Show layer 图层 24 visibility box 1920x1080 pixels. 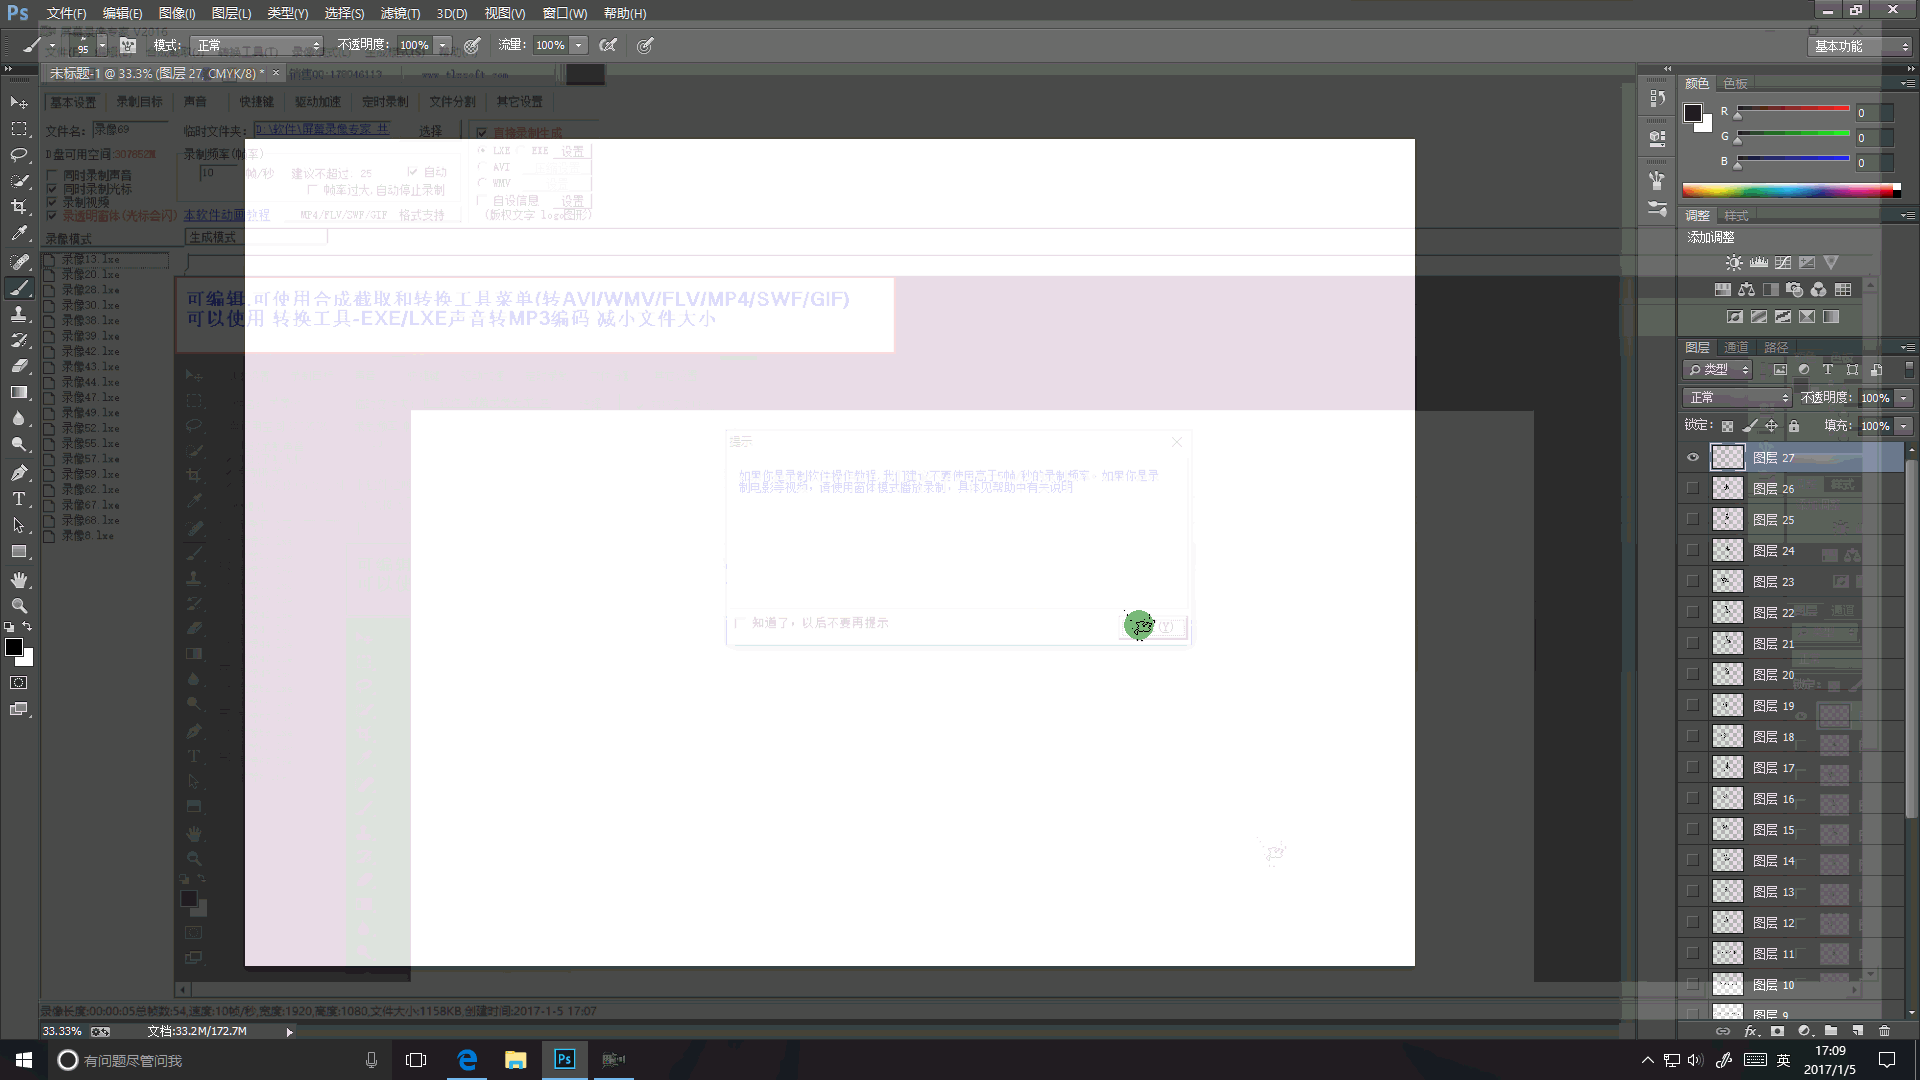click(x=1693, y=551)
